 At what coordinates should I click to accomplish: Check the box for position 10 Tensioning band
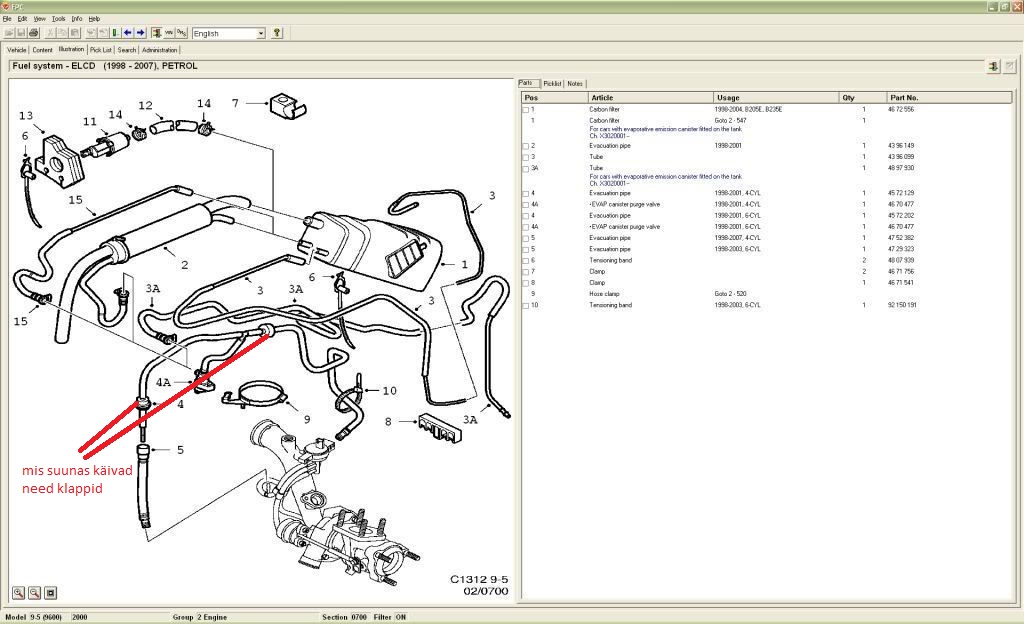(526, 305)
